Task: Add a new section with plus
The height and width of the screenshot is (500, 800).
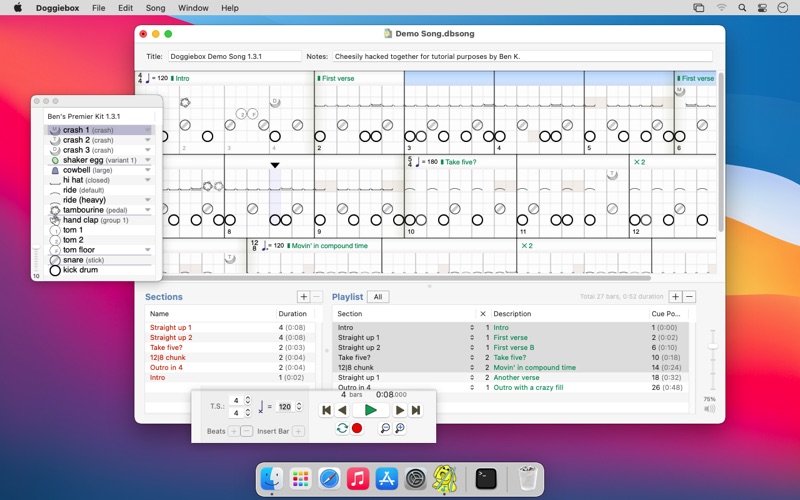Action: (304, 297)
